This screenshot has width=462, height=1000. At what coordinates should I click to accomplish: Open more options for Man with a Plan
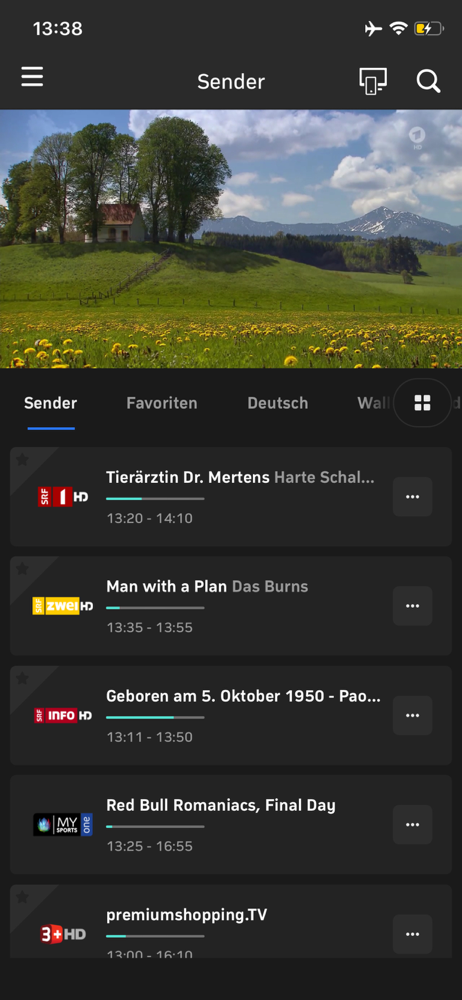(412, 606)
